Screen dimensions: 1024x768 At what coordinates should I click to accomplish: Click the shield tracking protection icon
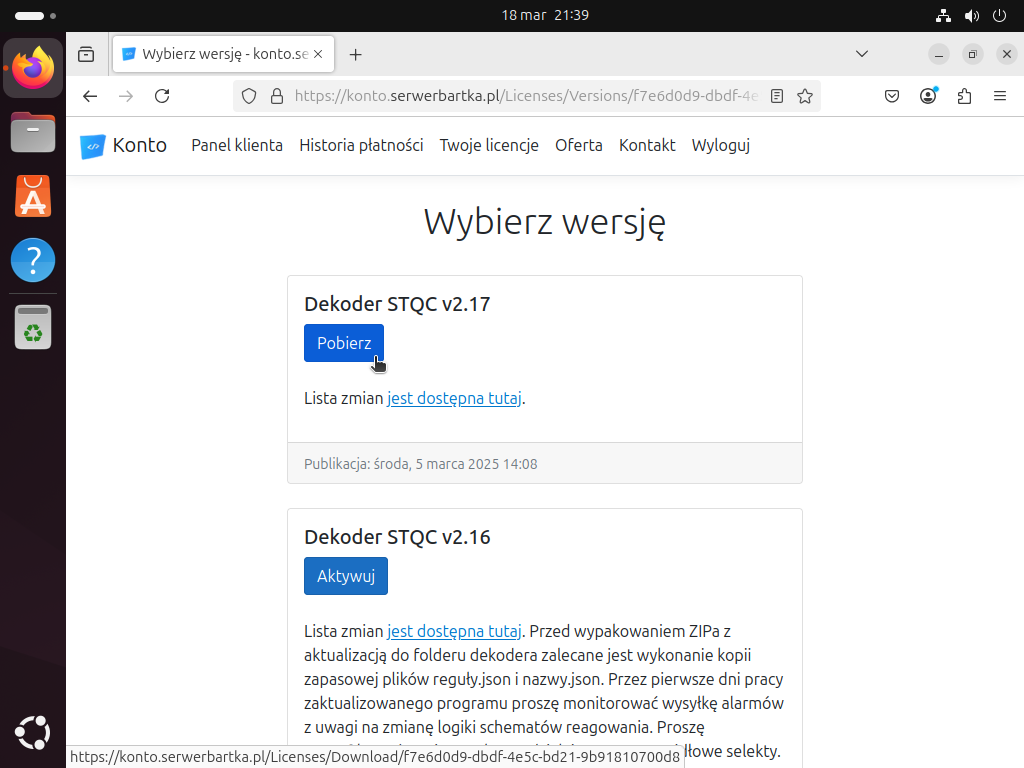(250, 96)
